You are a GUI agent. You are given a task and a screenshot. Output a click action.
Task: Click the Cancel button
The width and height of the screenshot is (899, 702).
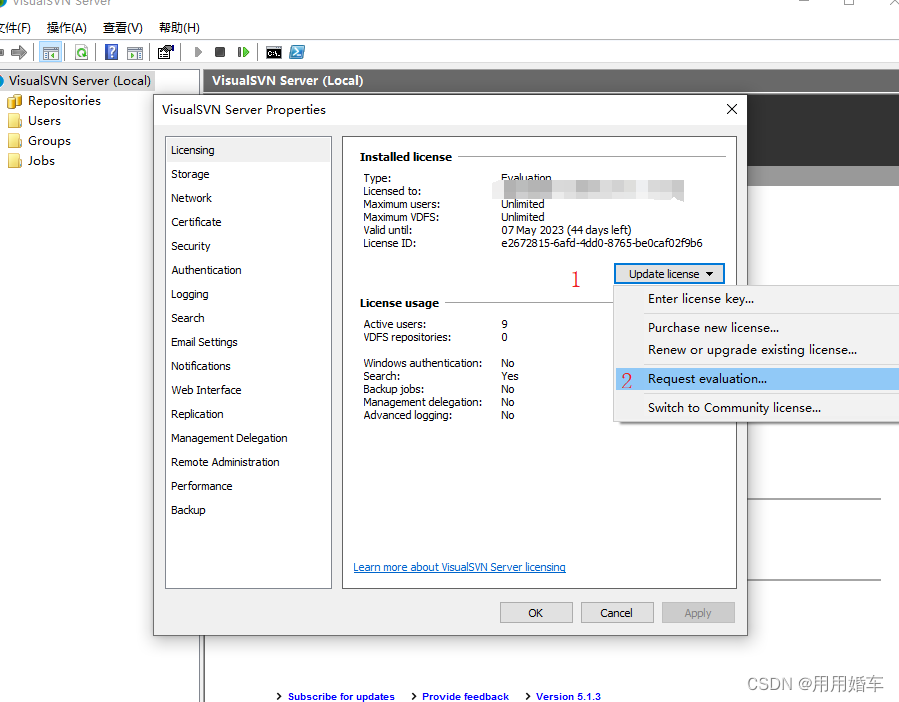(617, 613)
